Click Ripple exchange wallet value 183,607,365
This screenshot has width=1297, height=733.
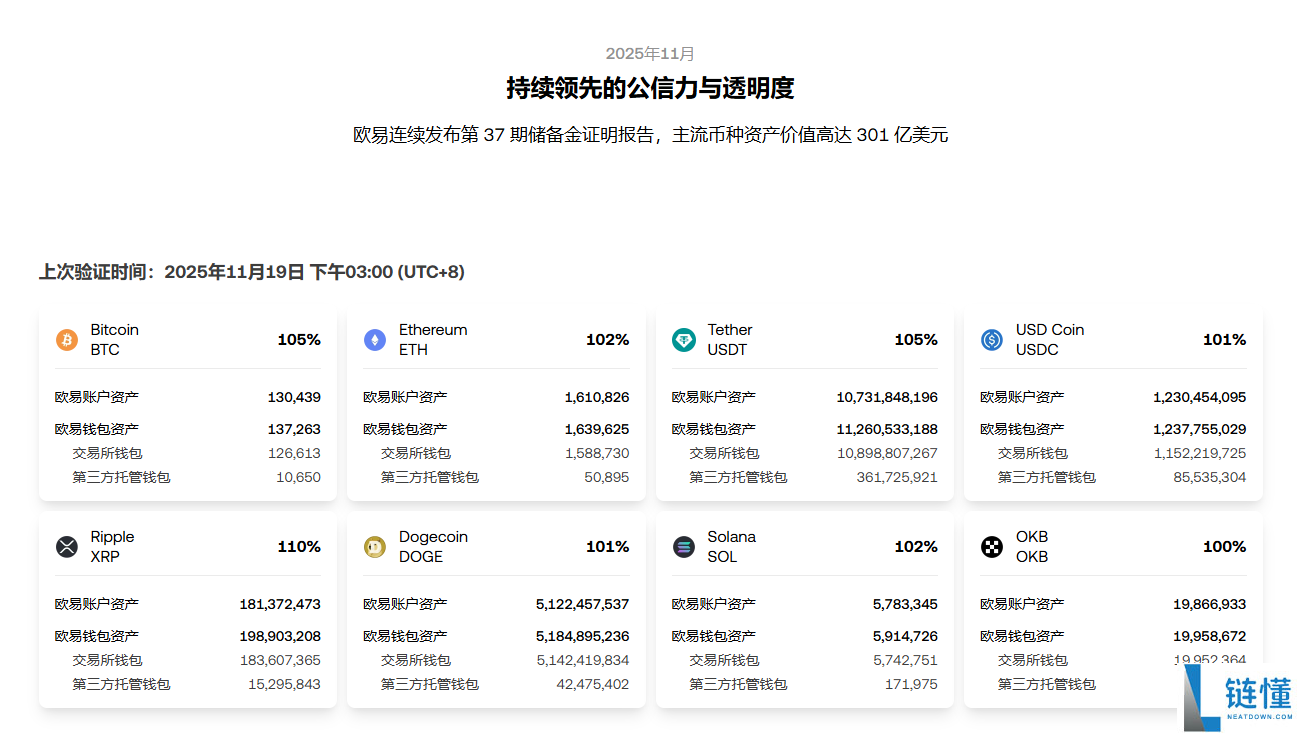coord(281,660)
